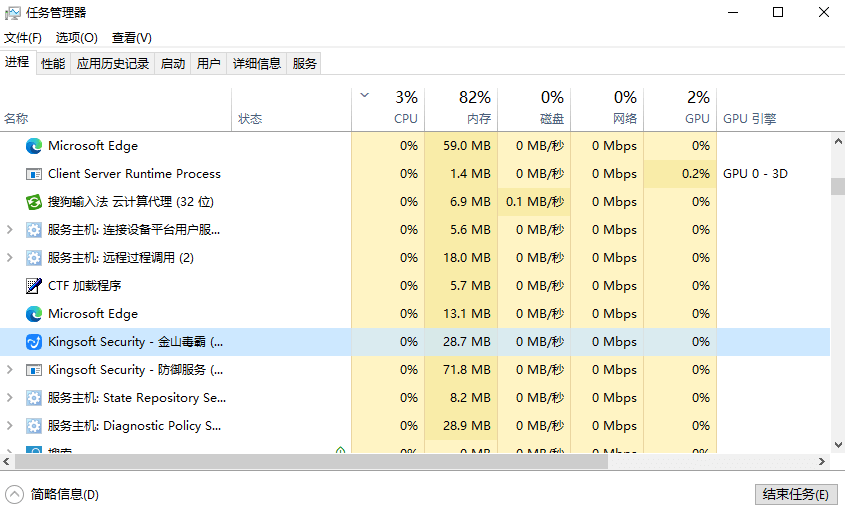
Task: Click the column header dropdown chevron above CPU
Action: 364,96
